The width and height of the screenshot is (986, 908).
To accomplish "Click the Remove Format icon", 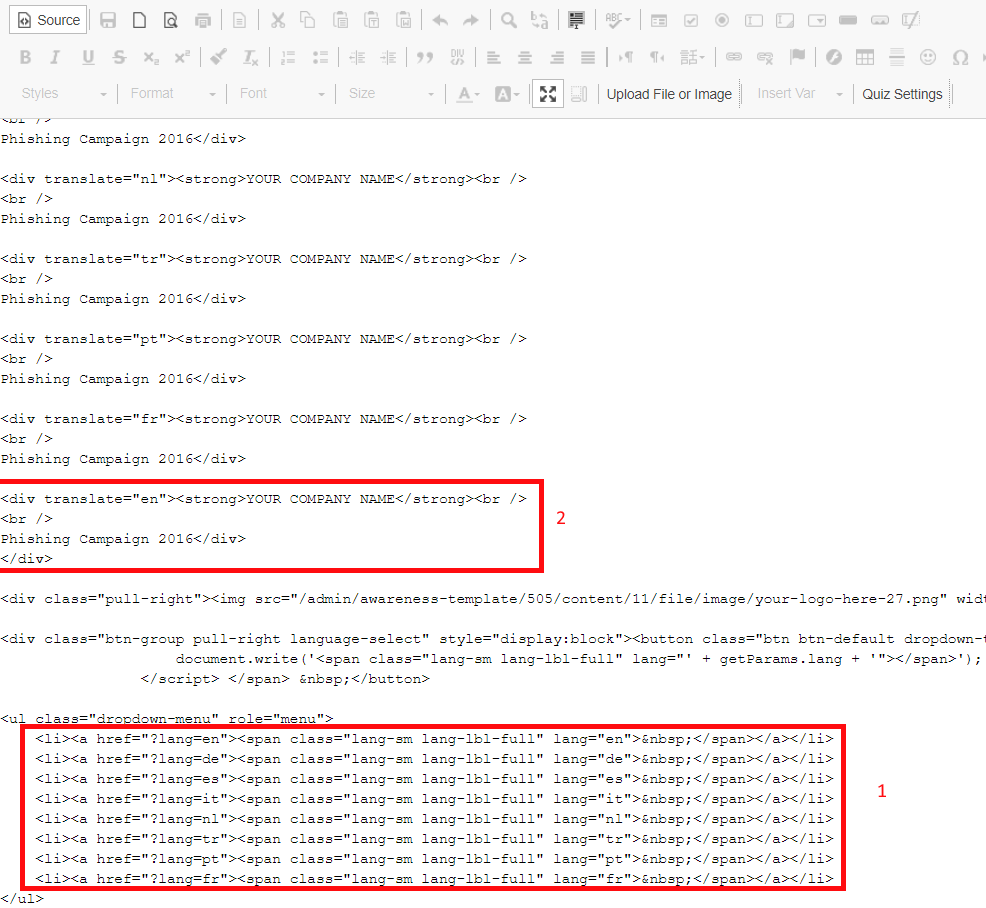I will point(250,57).
